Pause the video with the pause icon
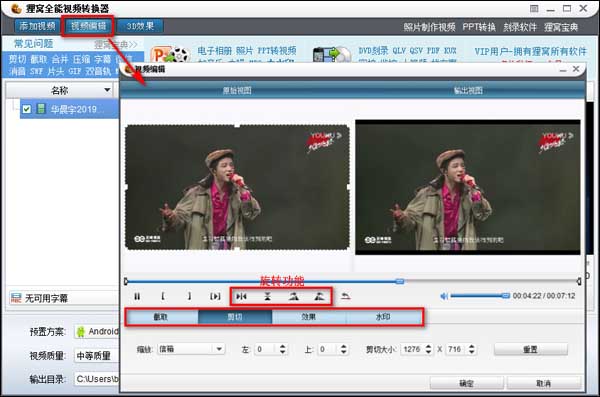The image size is (600, 397). pos(137,296)
